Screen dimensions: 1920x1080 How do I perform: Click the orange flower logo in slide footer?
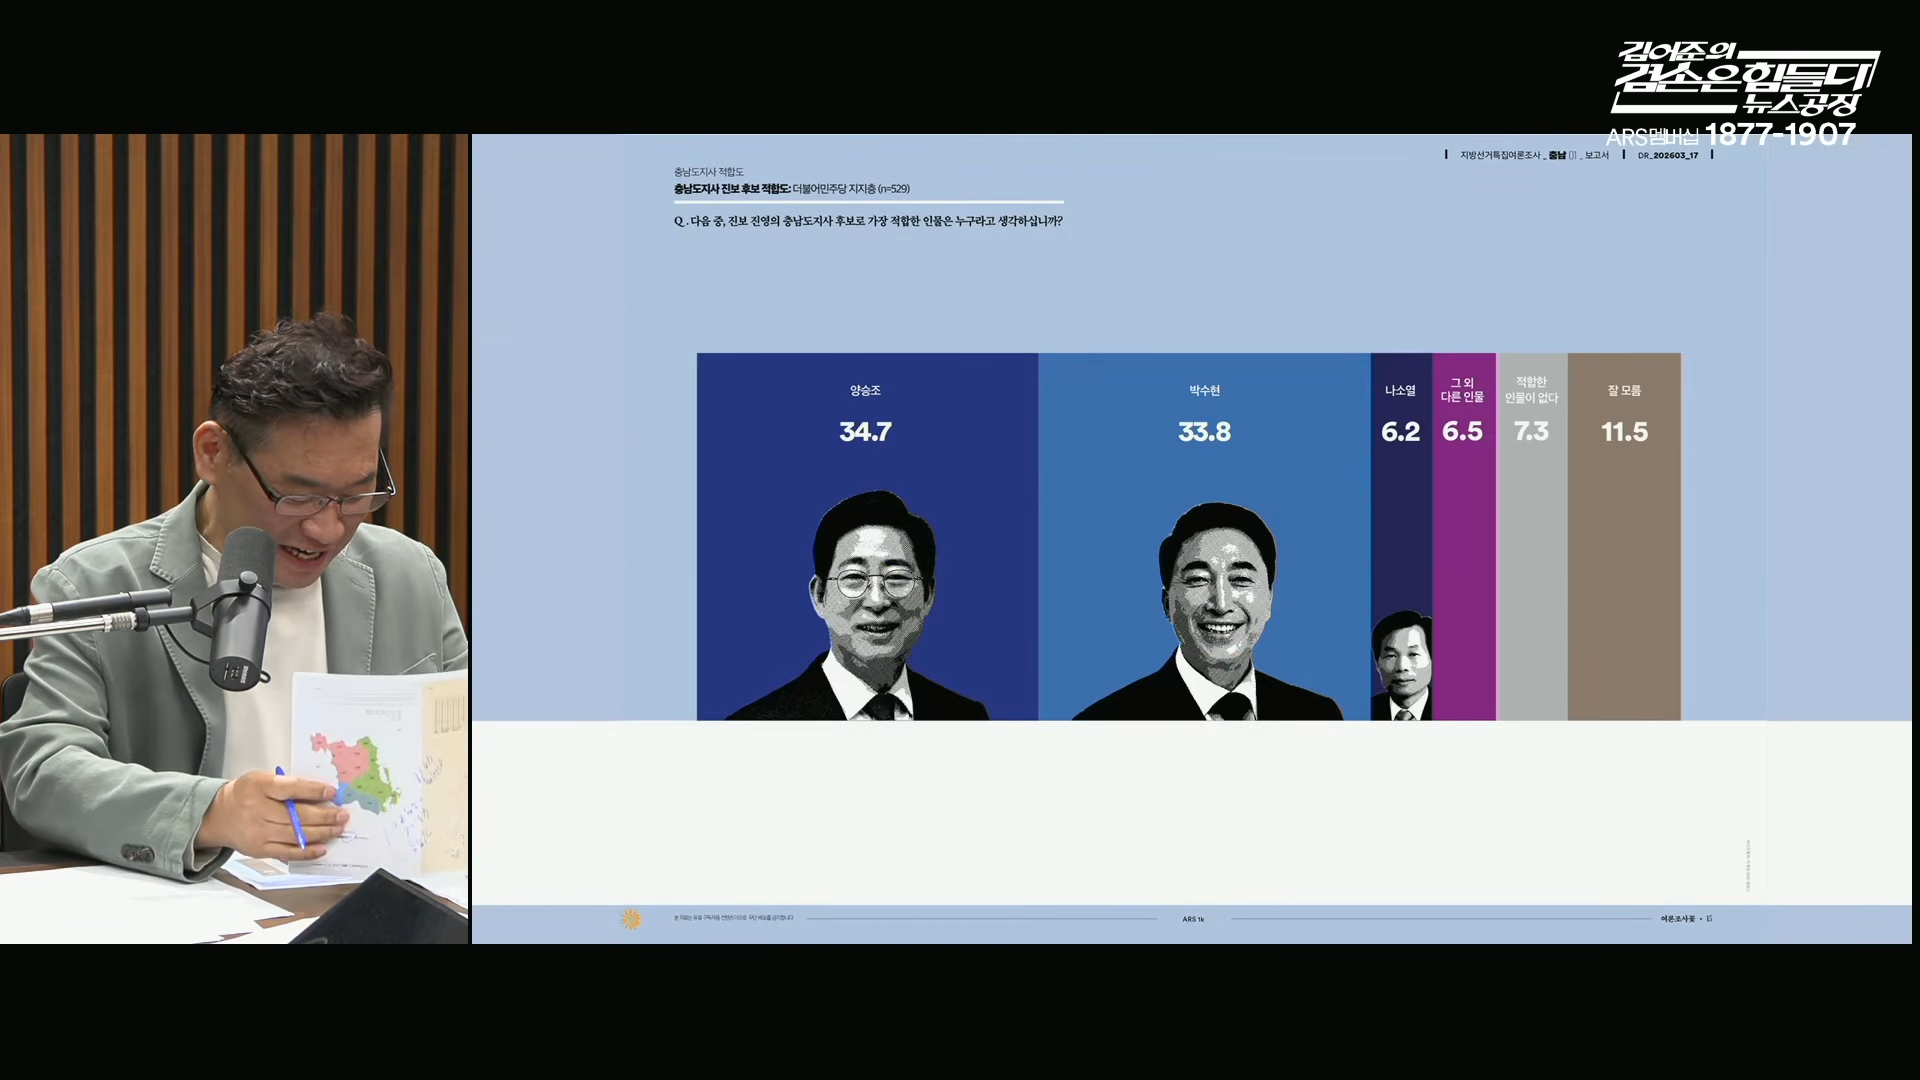click(x=631, y=918)
